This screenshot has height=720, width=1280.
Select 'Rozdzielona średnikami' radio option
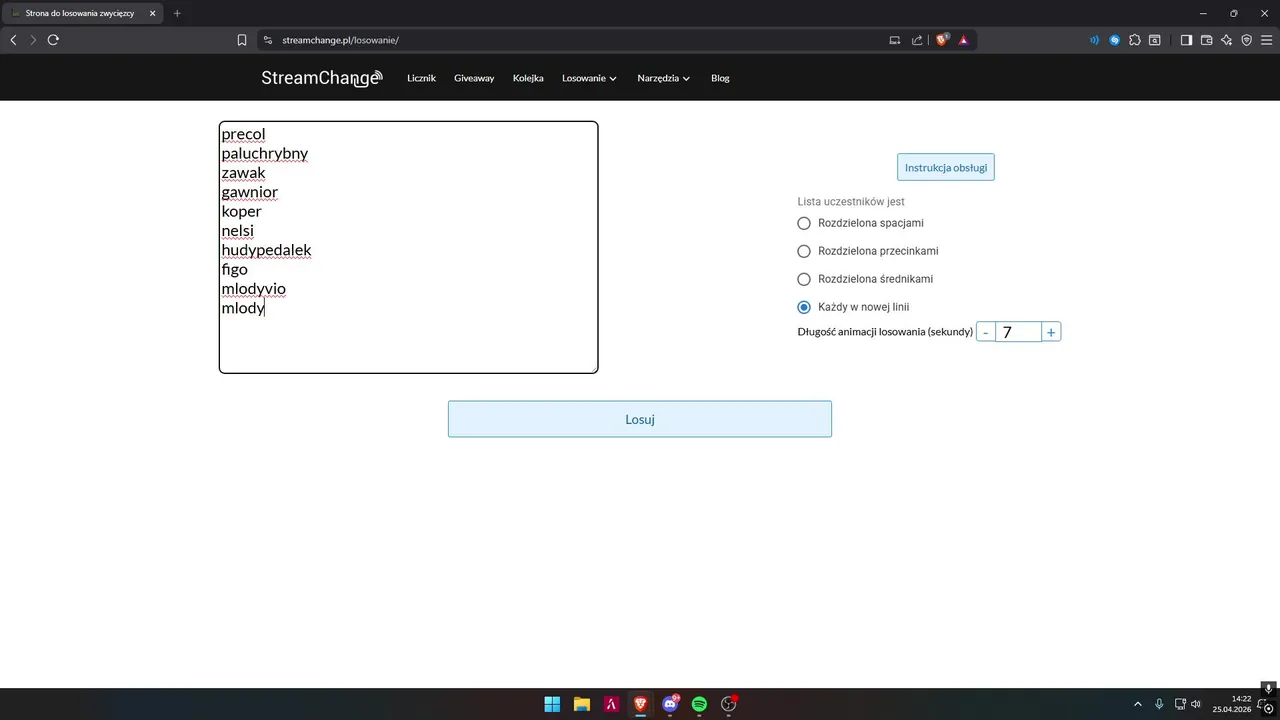coord(804,279)
